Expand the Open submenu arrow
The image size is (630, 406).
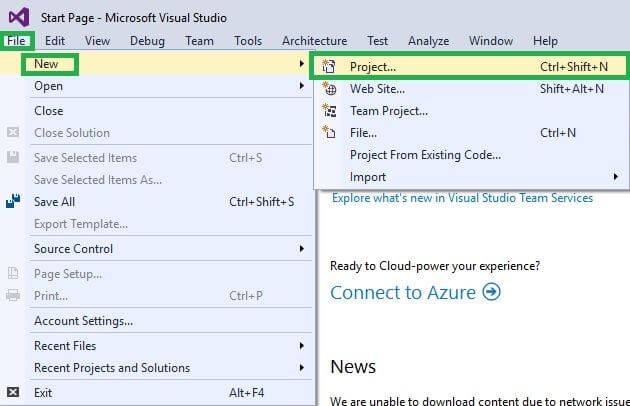[301, 86]
